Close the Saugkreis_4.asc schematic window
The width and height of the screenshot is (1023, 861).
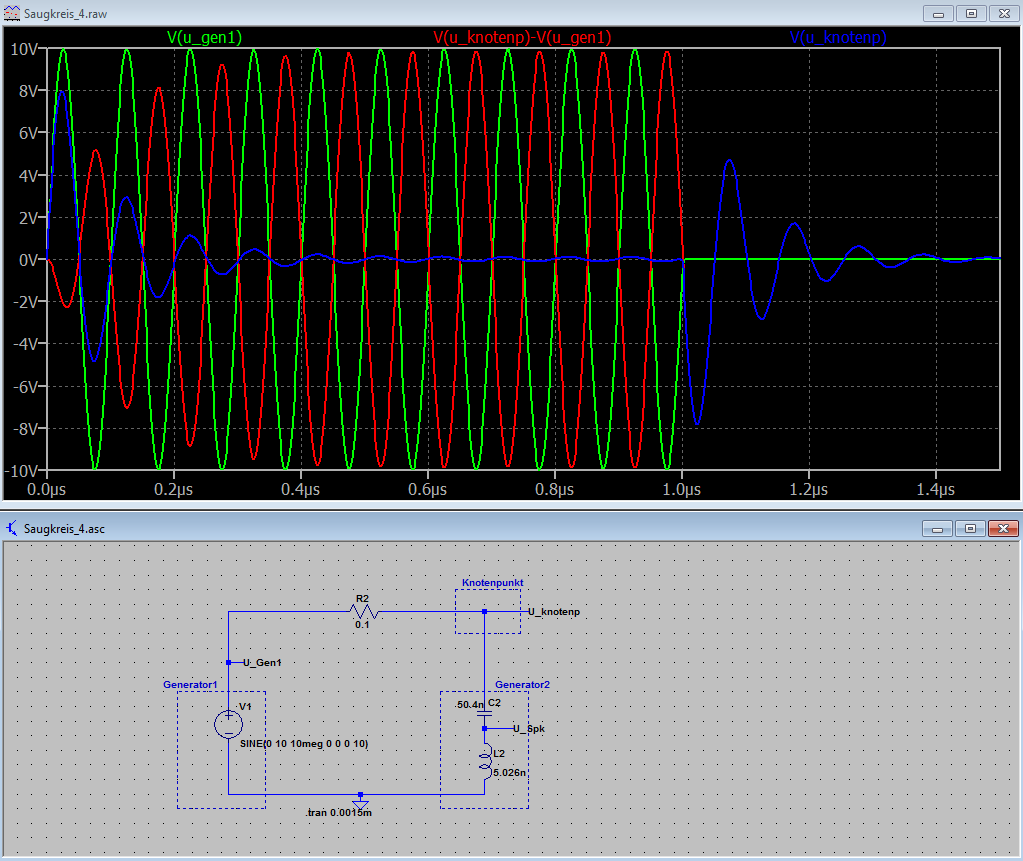point(1001,528)
